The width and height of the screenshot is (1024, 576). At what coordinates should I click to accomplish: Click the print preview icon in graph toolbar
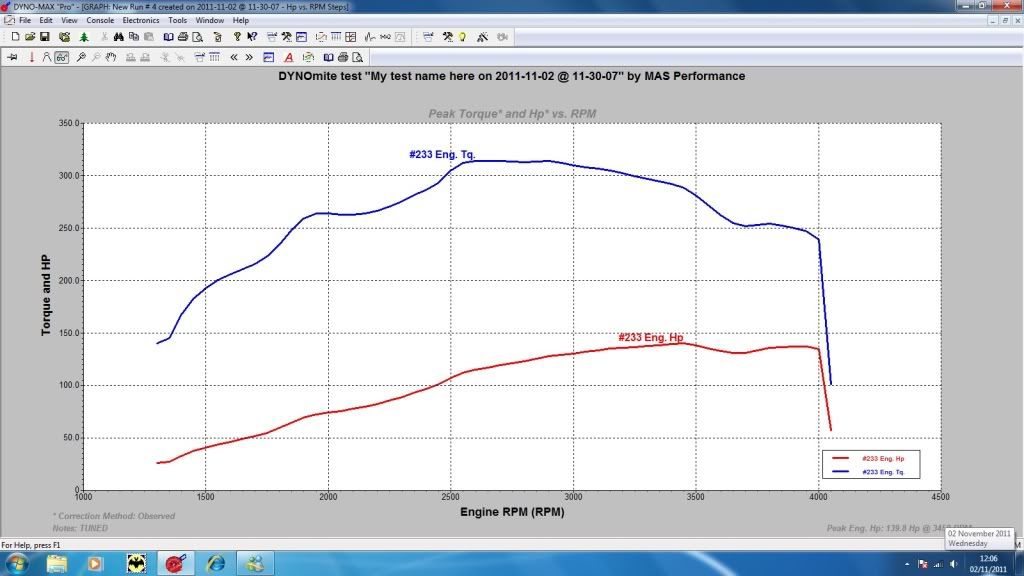point(357,57)
